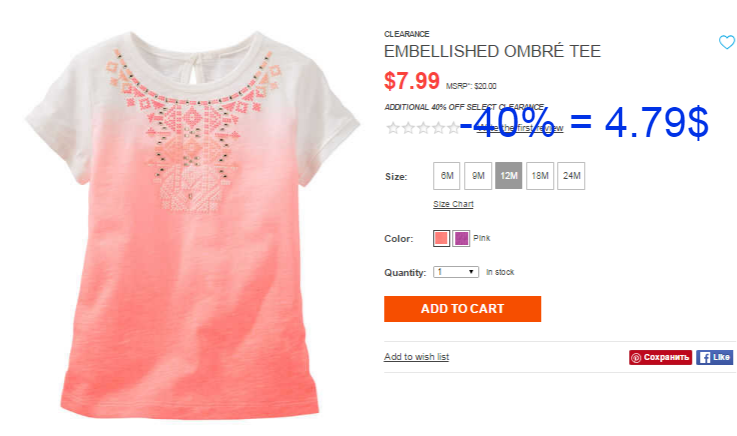
Task: Click the Facebook Like button
Action: 714,357
